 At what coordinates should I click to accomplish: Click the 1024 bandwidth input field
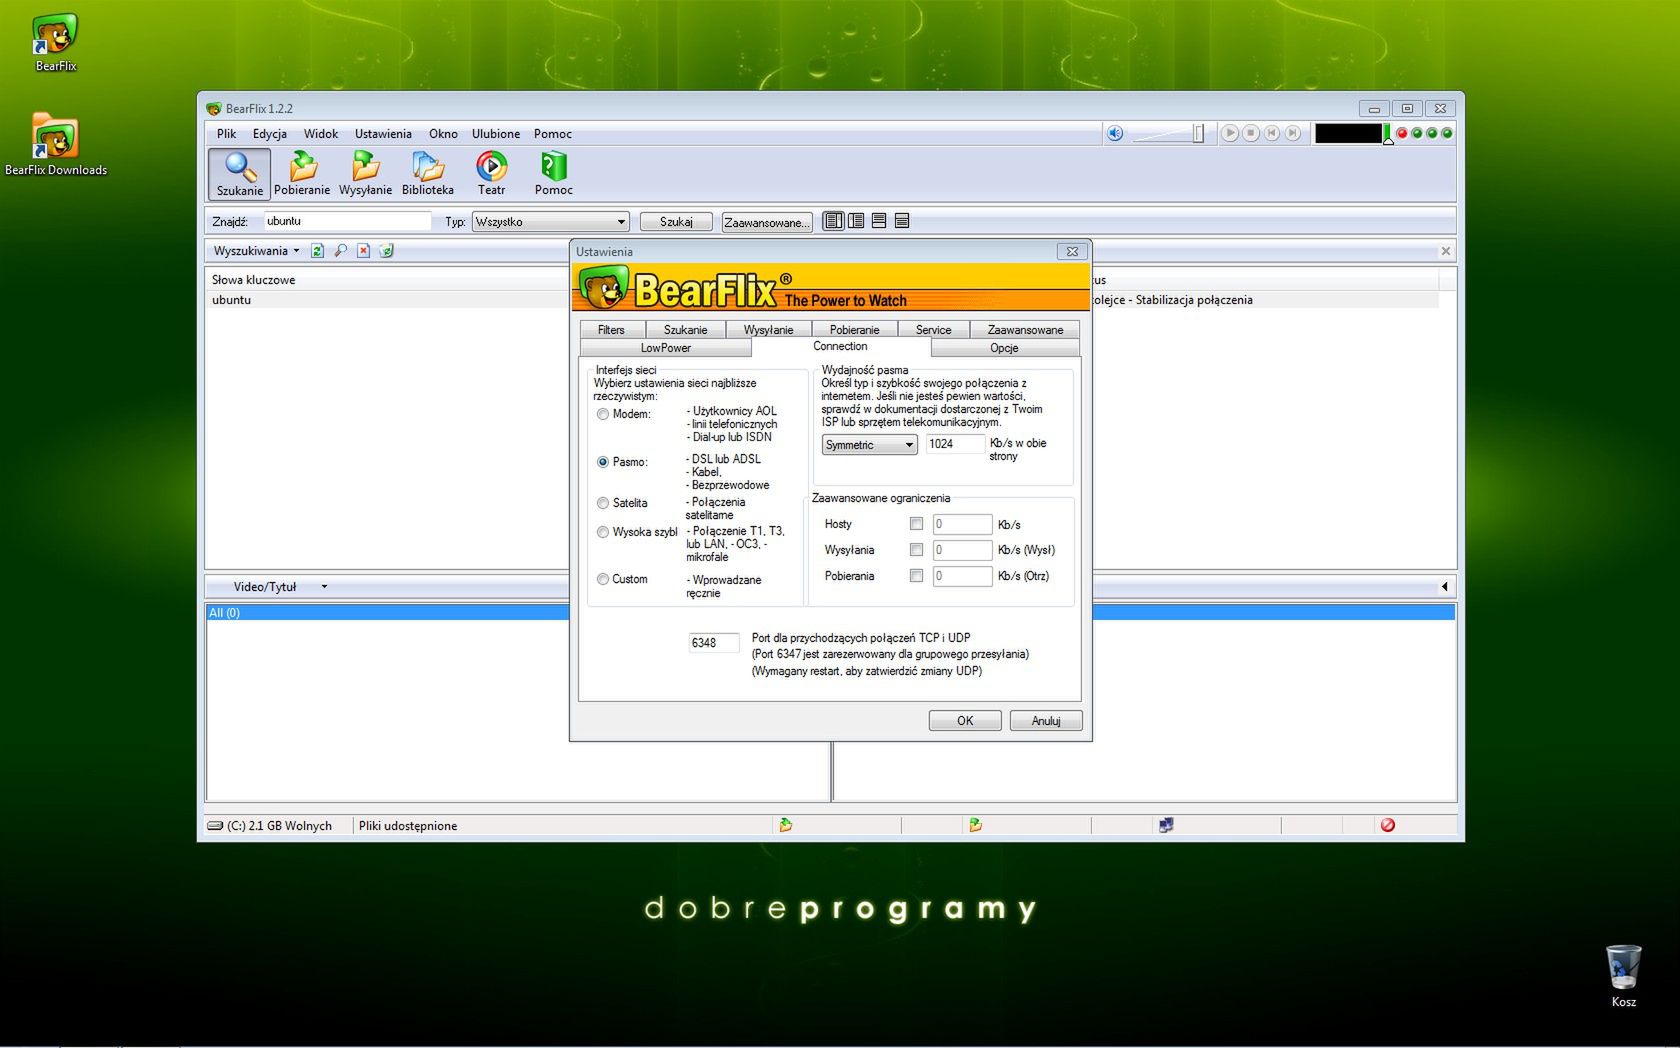coord(955,444)
